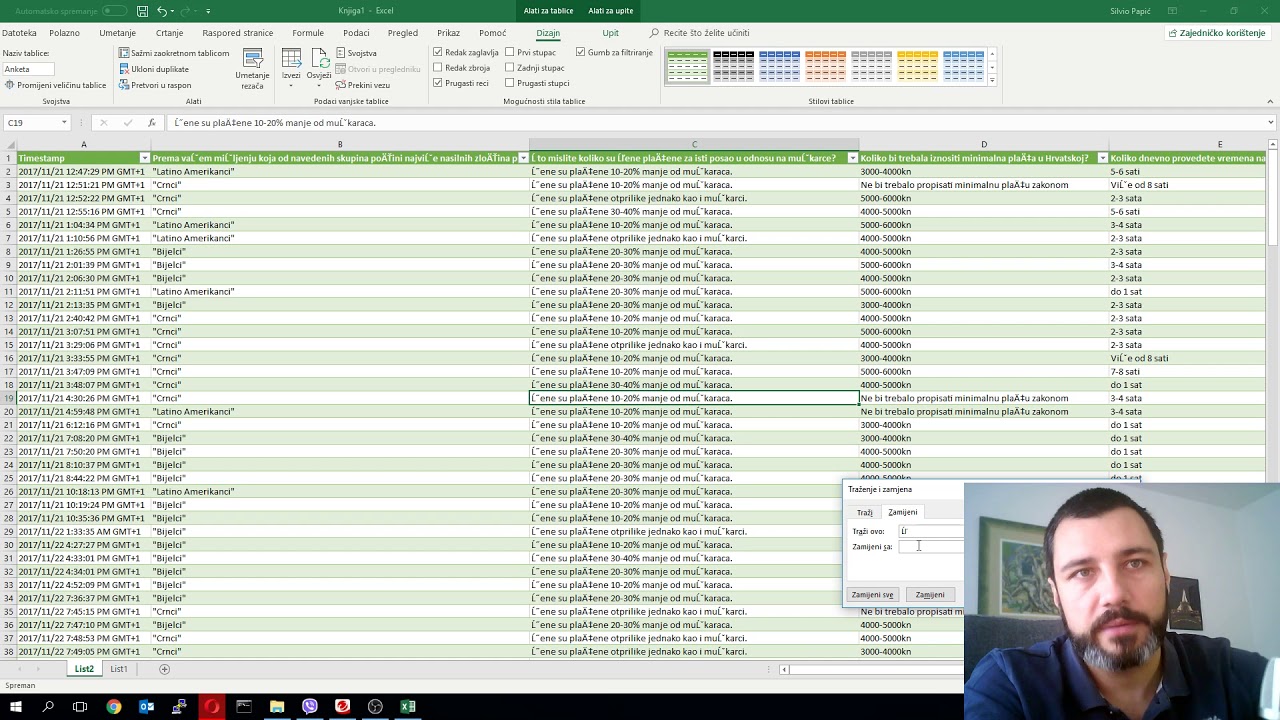Add a new sheet with plus icon

165,669
